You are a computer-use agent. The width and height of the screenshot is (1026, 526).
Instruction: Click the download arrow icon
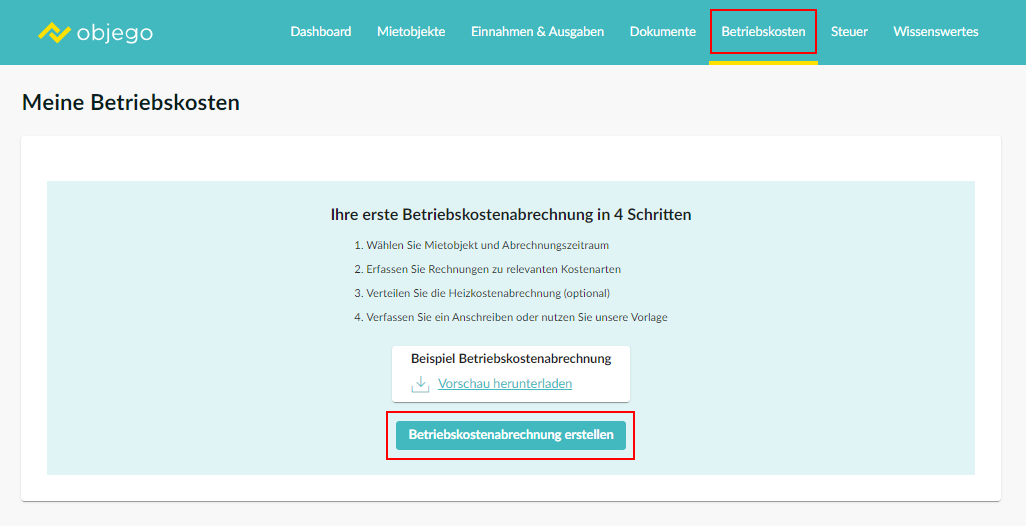(420, 384)
